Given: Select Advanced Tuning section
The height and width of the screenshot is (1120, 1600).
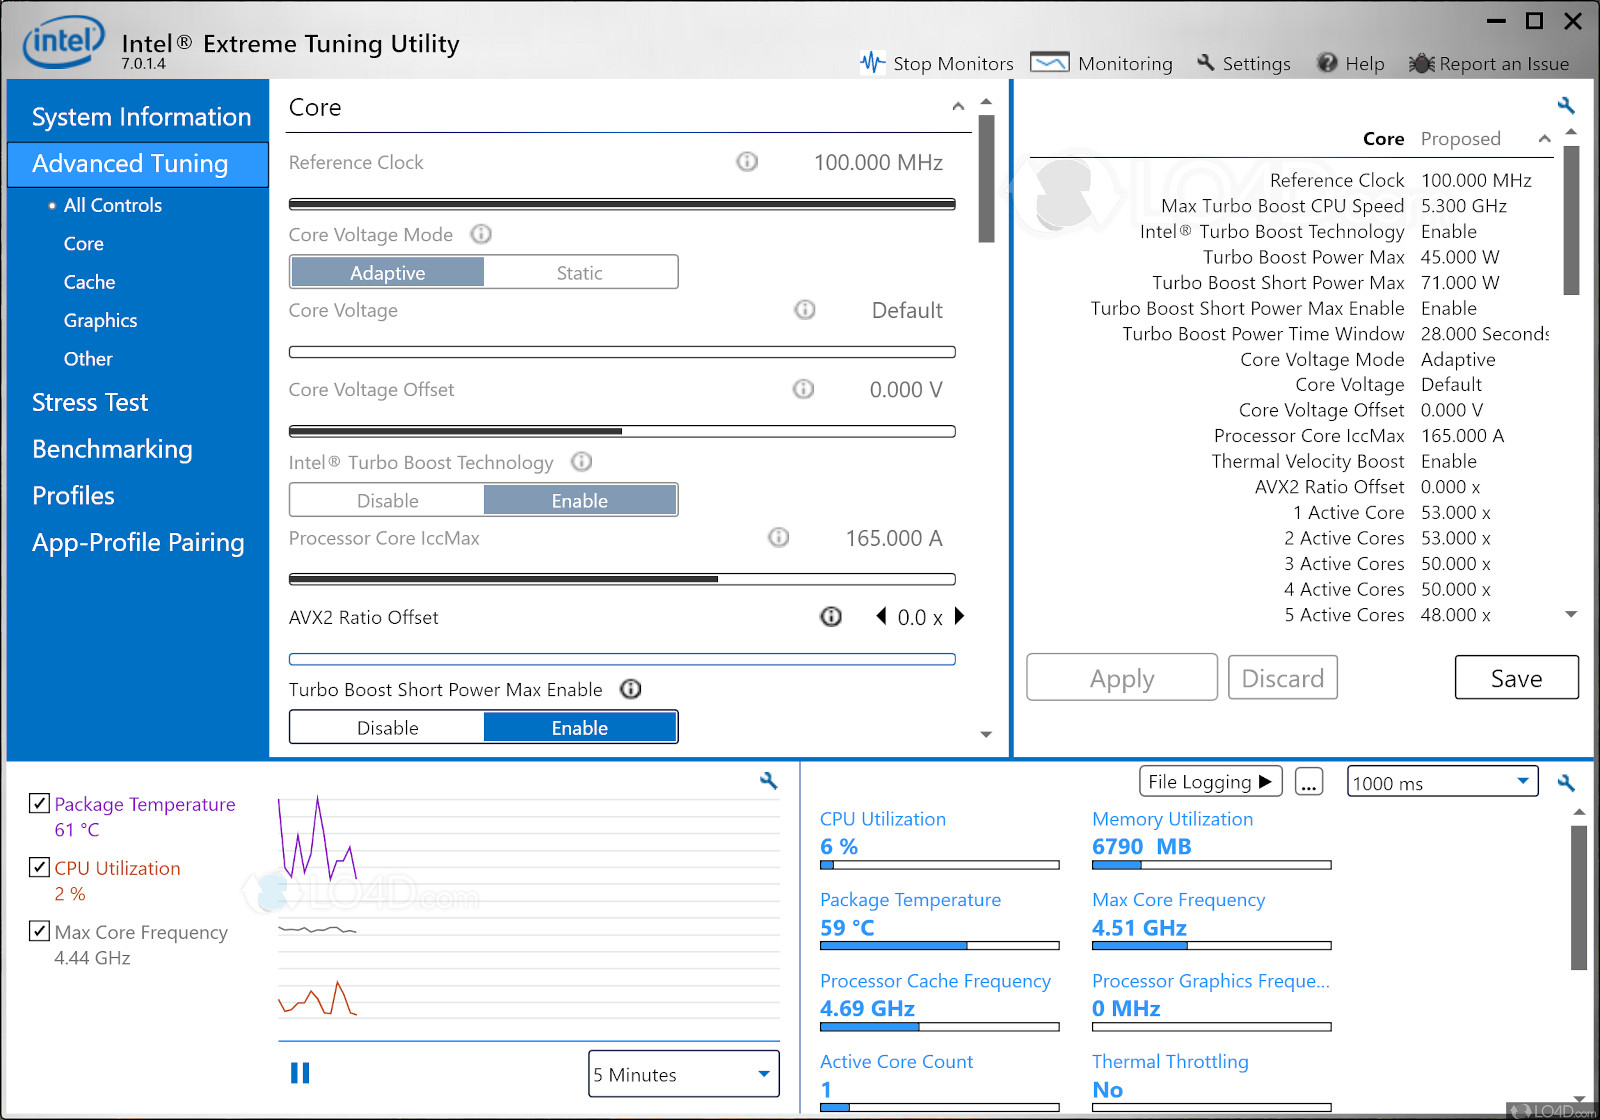Looking at the screenshot, I should pyautogui.click(x=138, y=164).
